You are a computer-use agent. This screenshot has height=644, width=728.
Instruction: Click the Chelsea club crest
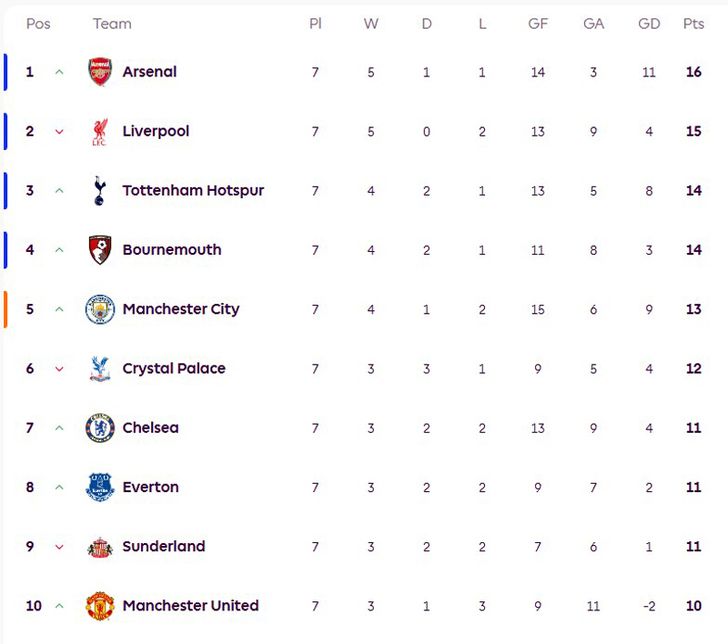click(100, 428)
